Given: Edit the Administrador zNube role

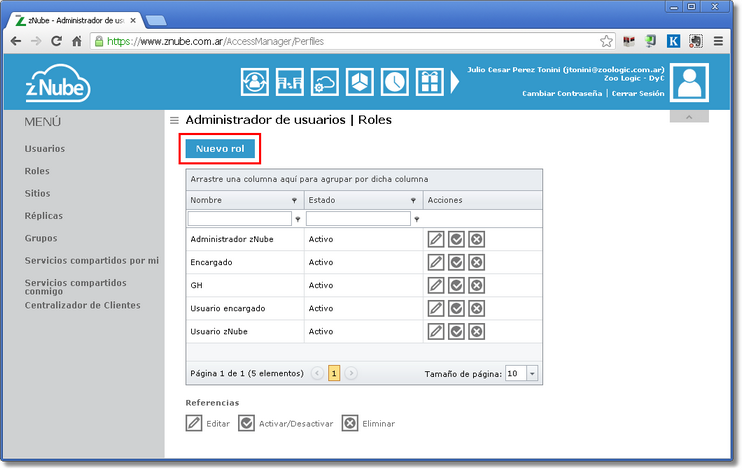Looking at the screenshot, I should pos(436,239).
